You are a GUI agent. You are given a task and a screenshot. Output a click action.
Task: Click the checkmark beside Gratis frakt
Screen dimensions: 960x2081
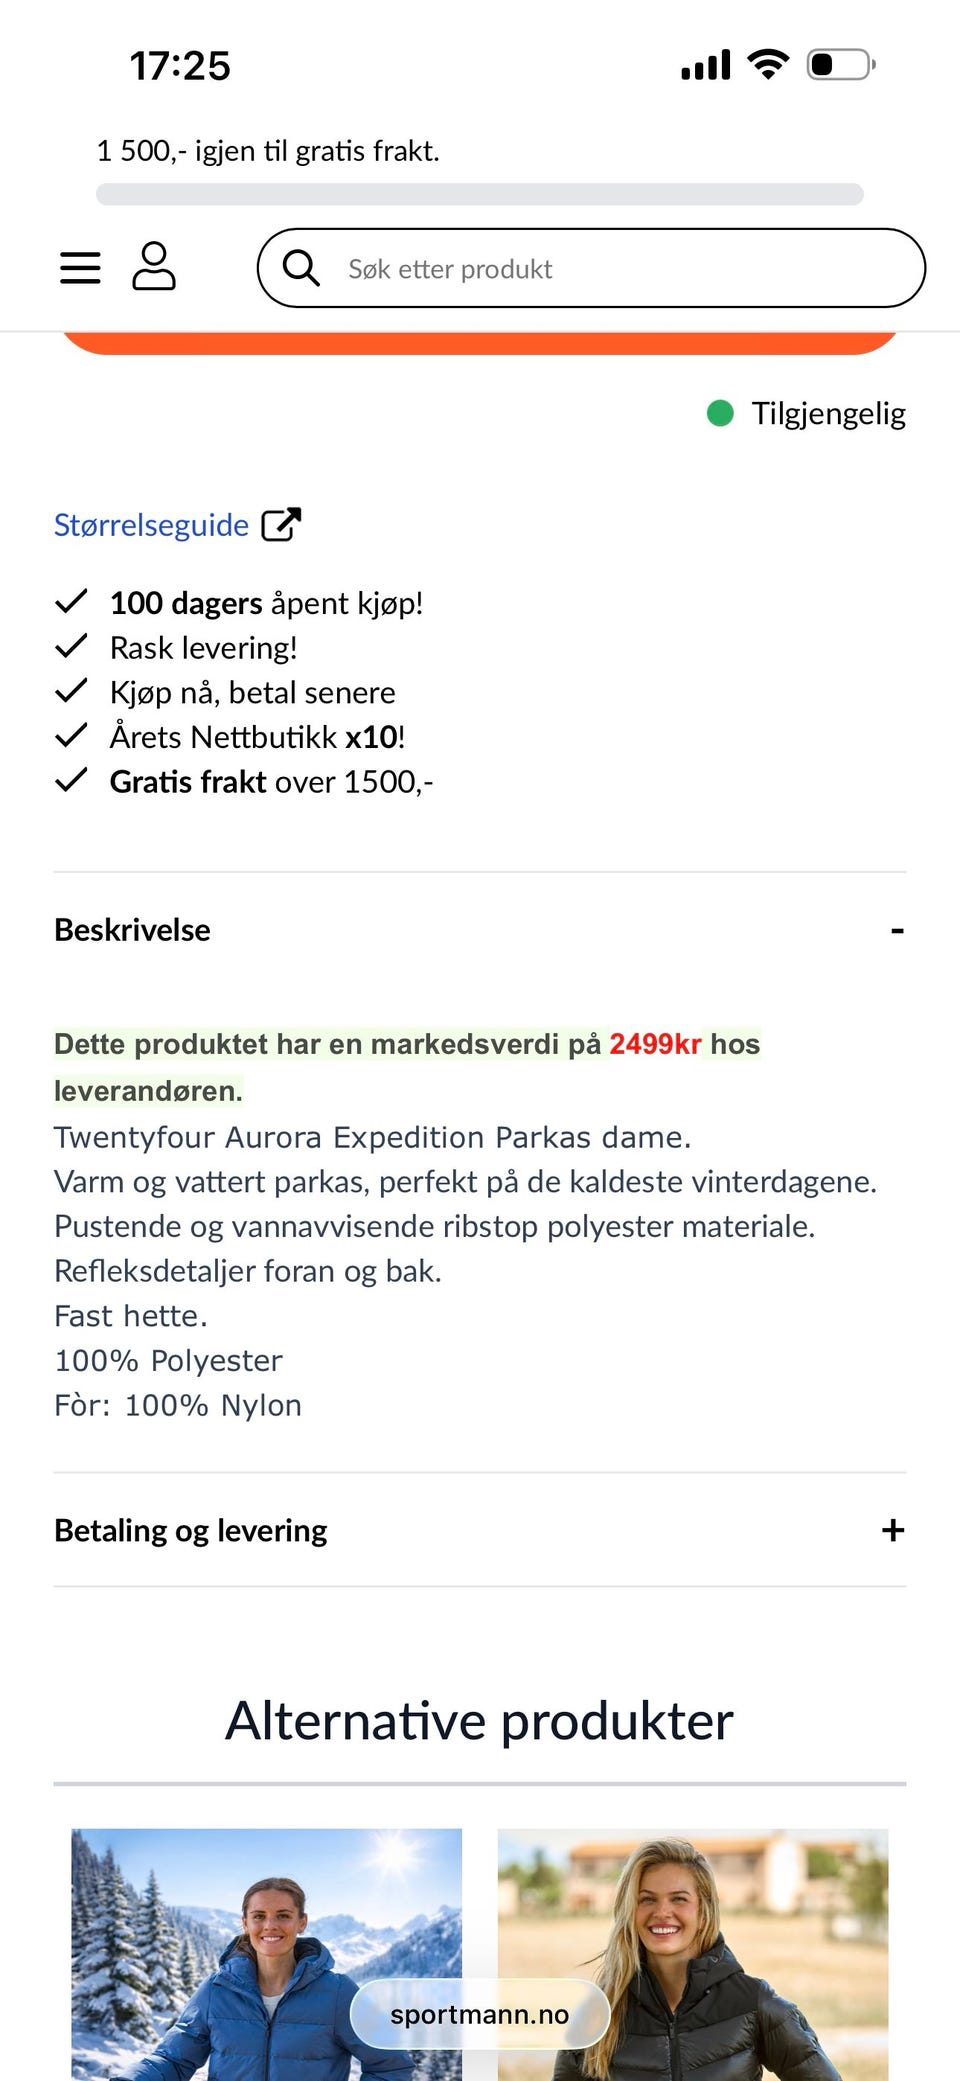click(70, 780)
